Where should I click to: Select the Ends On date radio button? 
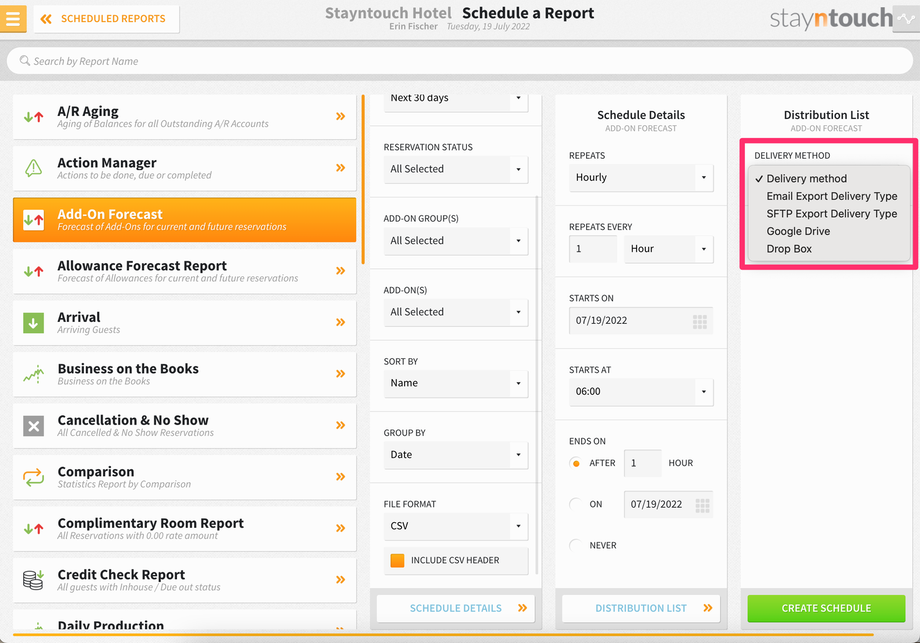[576, 504]
